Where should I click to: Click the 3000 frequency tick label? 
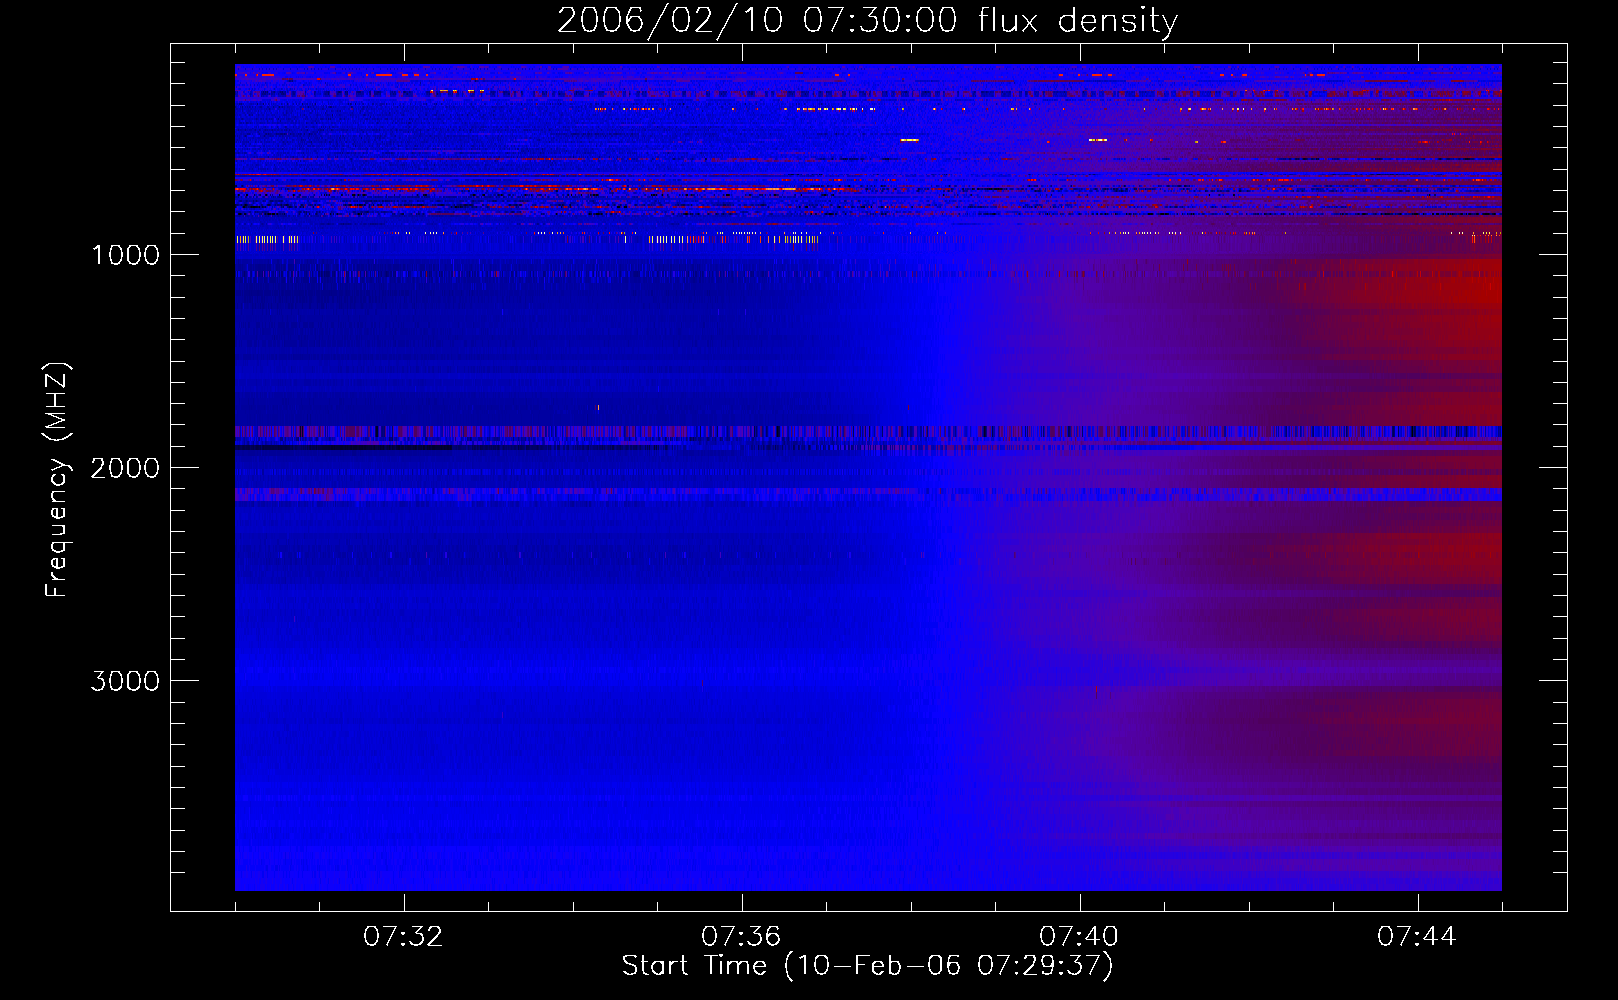point(125,681)
